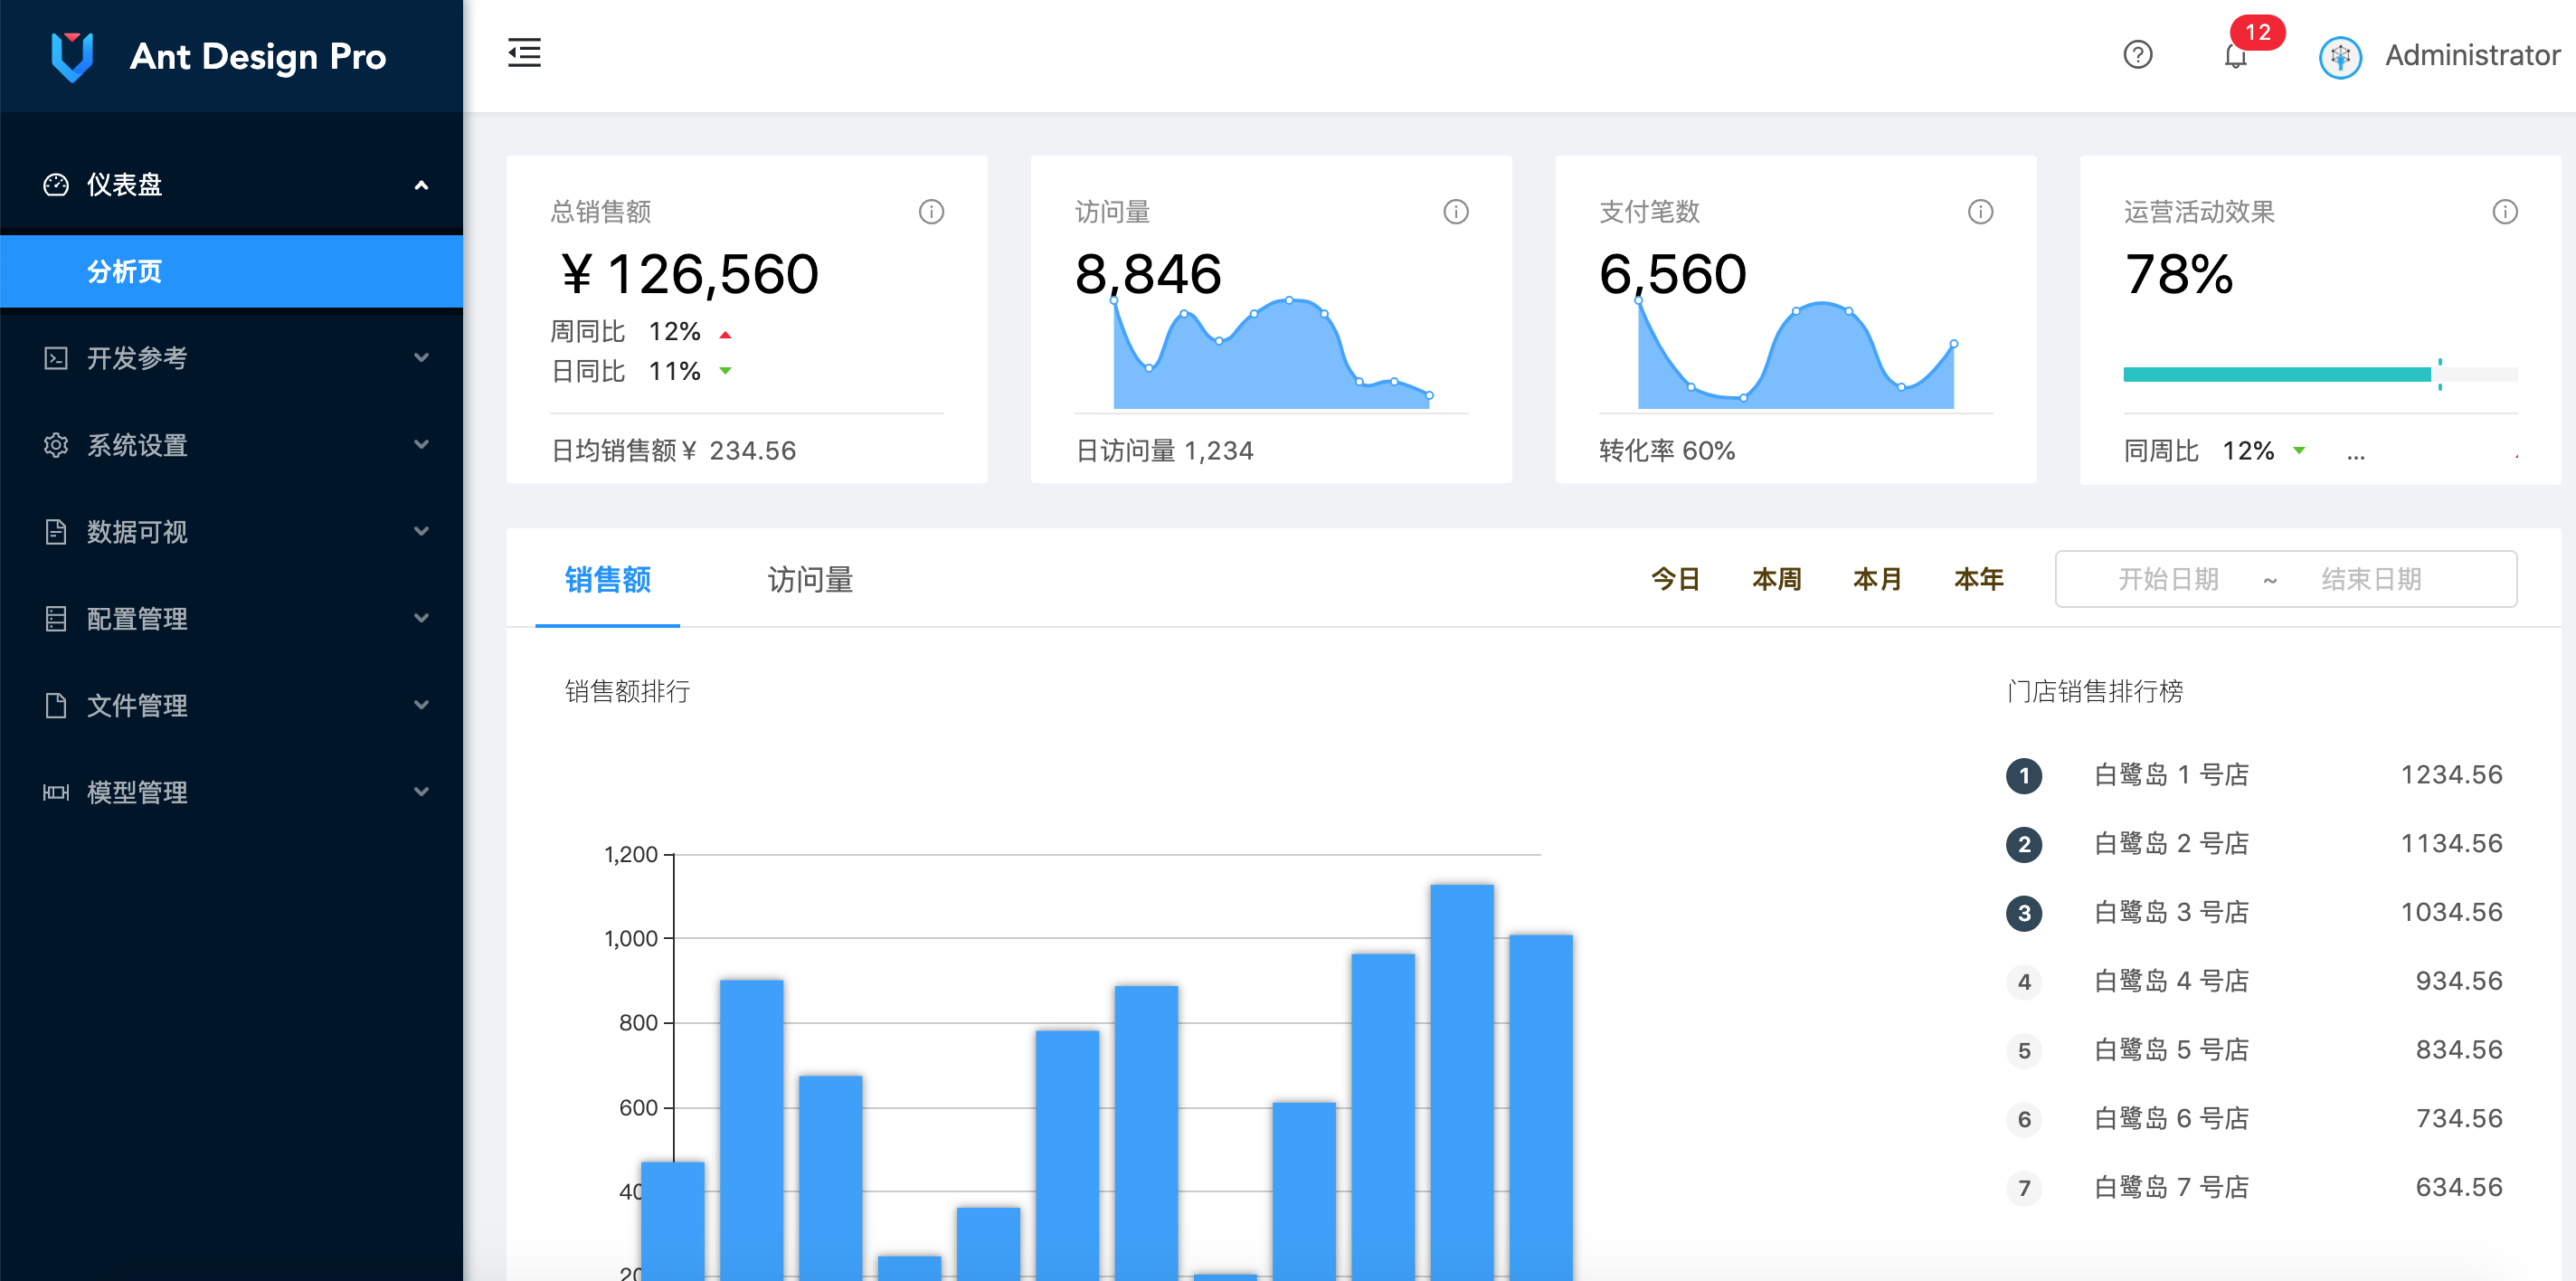This screenshot has height=1281, width=2576.
Task: Click rank badge 4 for 白鹭岛 4 号店
Action: (2024, 982)
